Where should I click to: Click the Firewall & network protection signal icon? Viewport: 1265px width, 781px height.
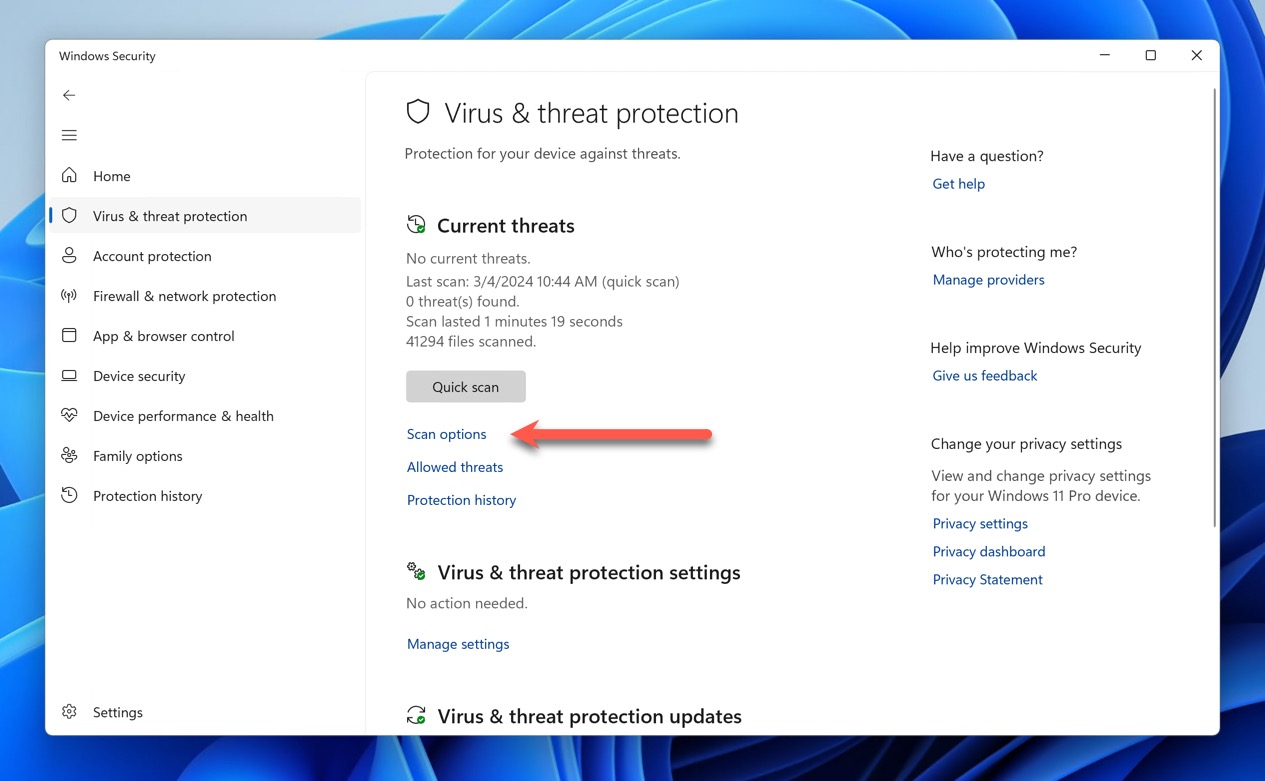pyautogui.click(x=69, y=296)
